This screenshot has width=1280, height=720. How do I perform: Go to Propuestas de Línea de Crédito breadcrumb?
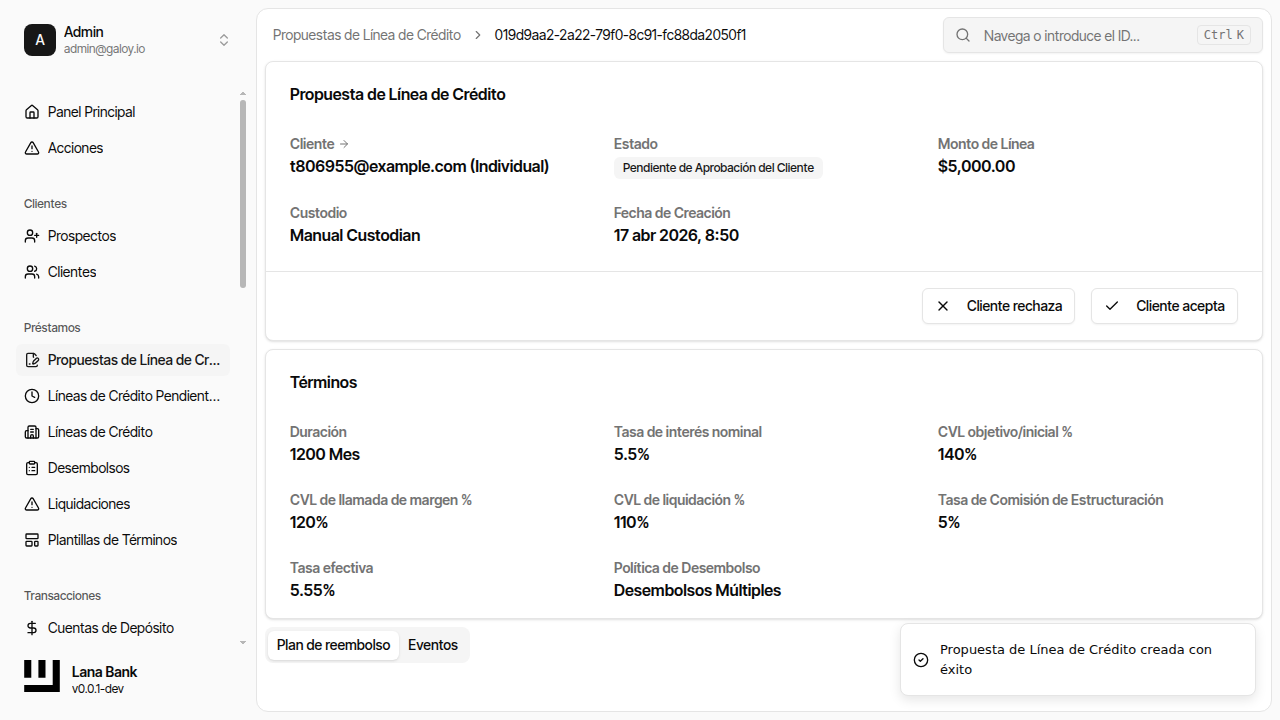pyautogui.click(x=367, y=35)
